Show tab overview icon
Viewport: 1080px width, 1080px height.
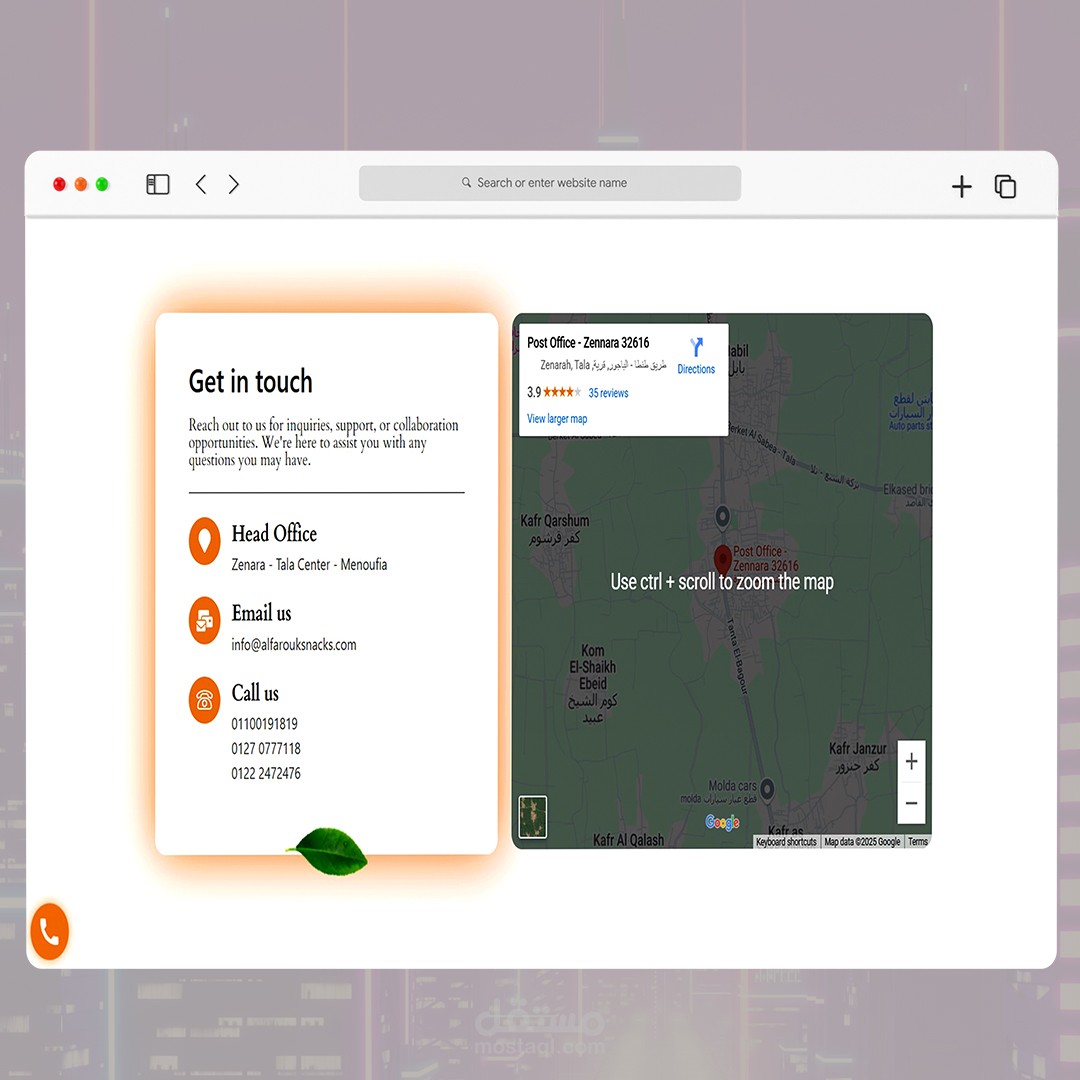click(x=1005, y=186)
